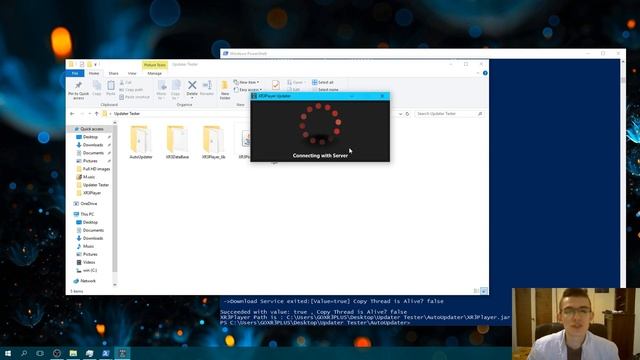This screenshot has width=640, height=360.
Task: Click the Back arrow in Explorer
Action: [72, 114]
